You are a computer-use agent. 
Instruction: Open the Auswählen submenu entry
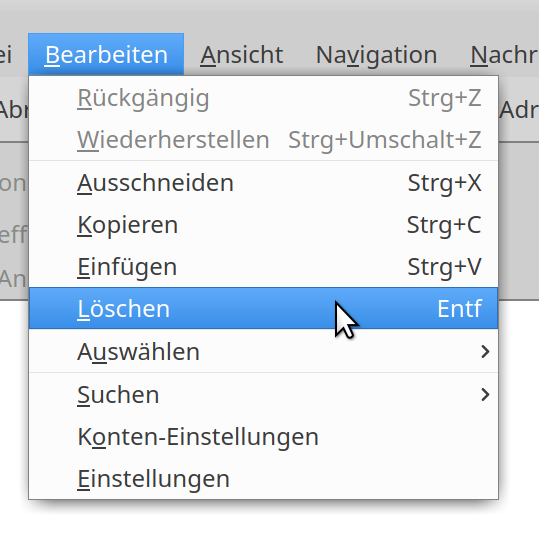point(263,352)
